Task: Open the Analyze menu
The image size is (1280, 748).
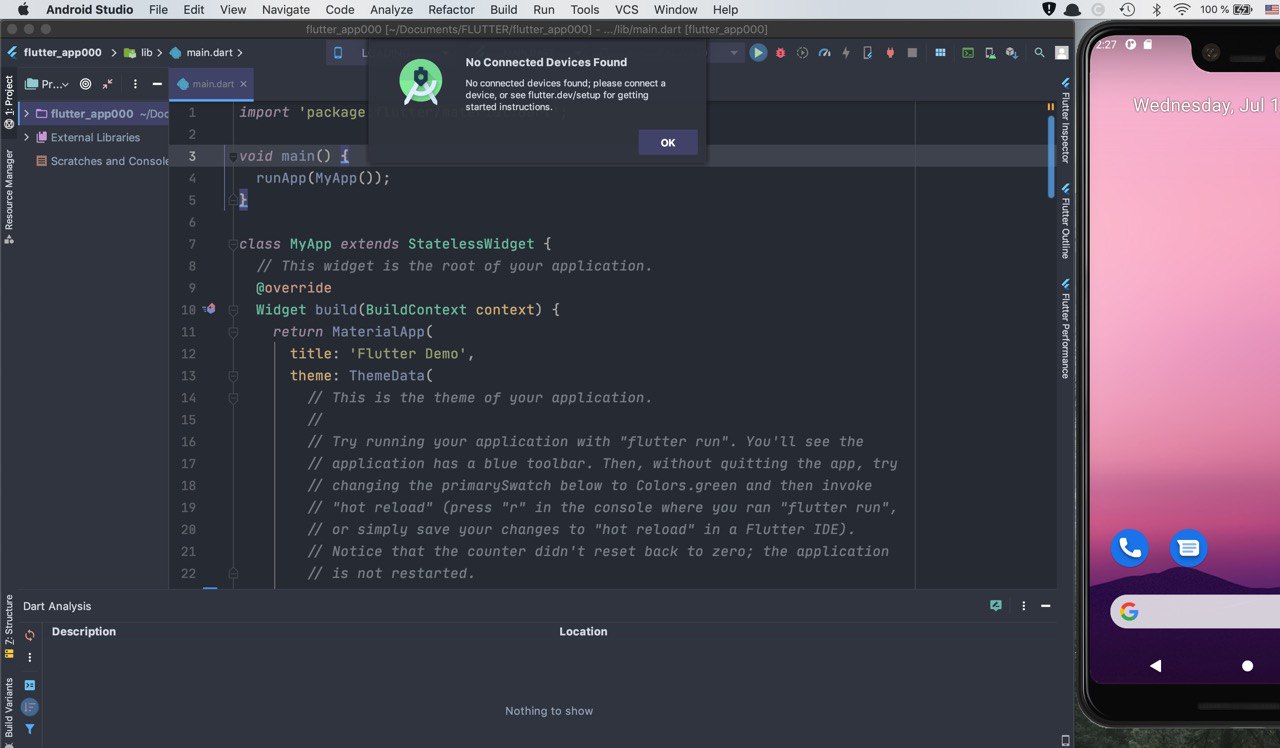Action: coord(391,10)
